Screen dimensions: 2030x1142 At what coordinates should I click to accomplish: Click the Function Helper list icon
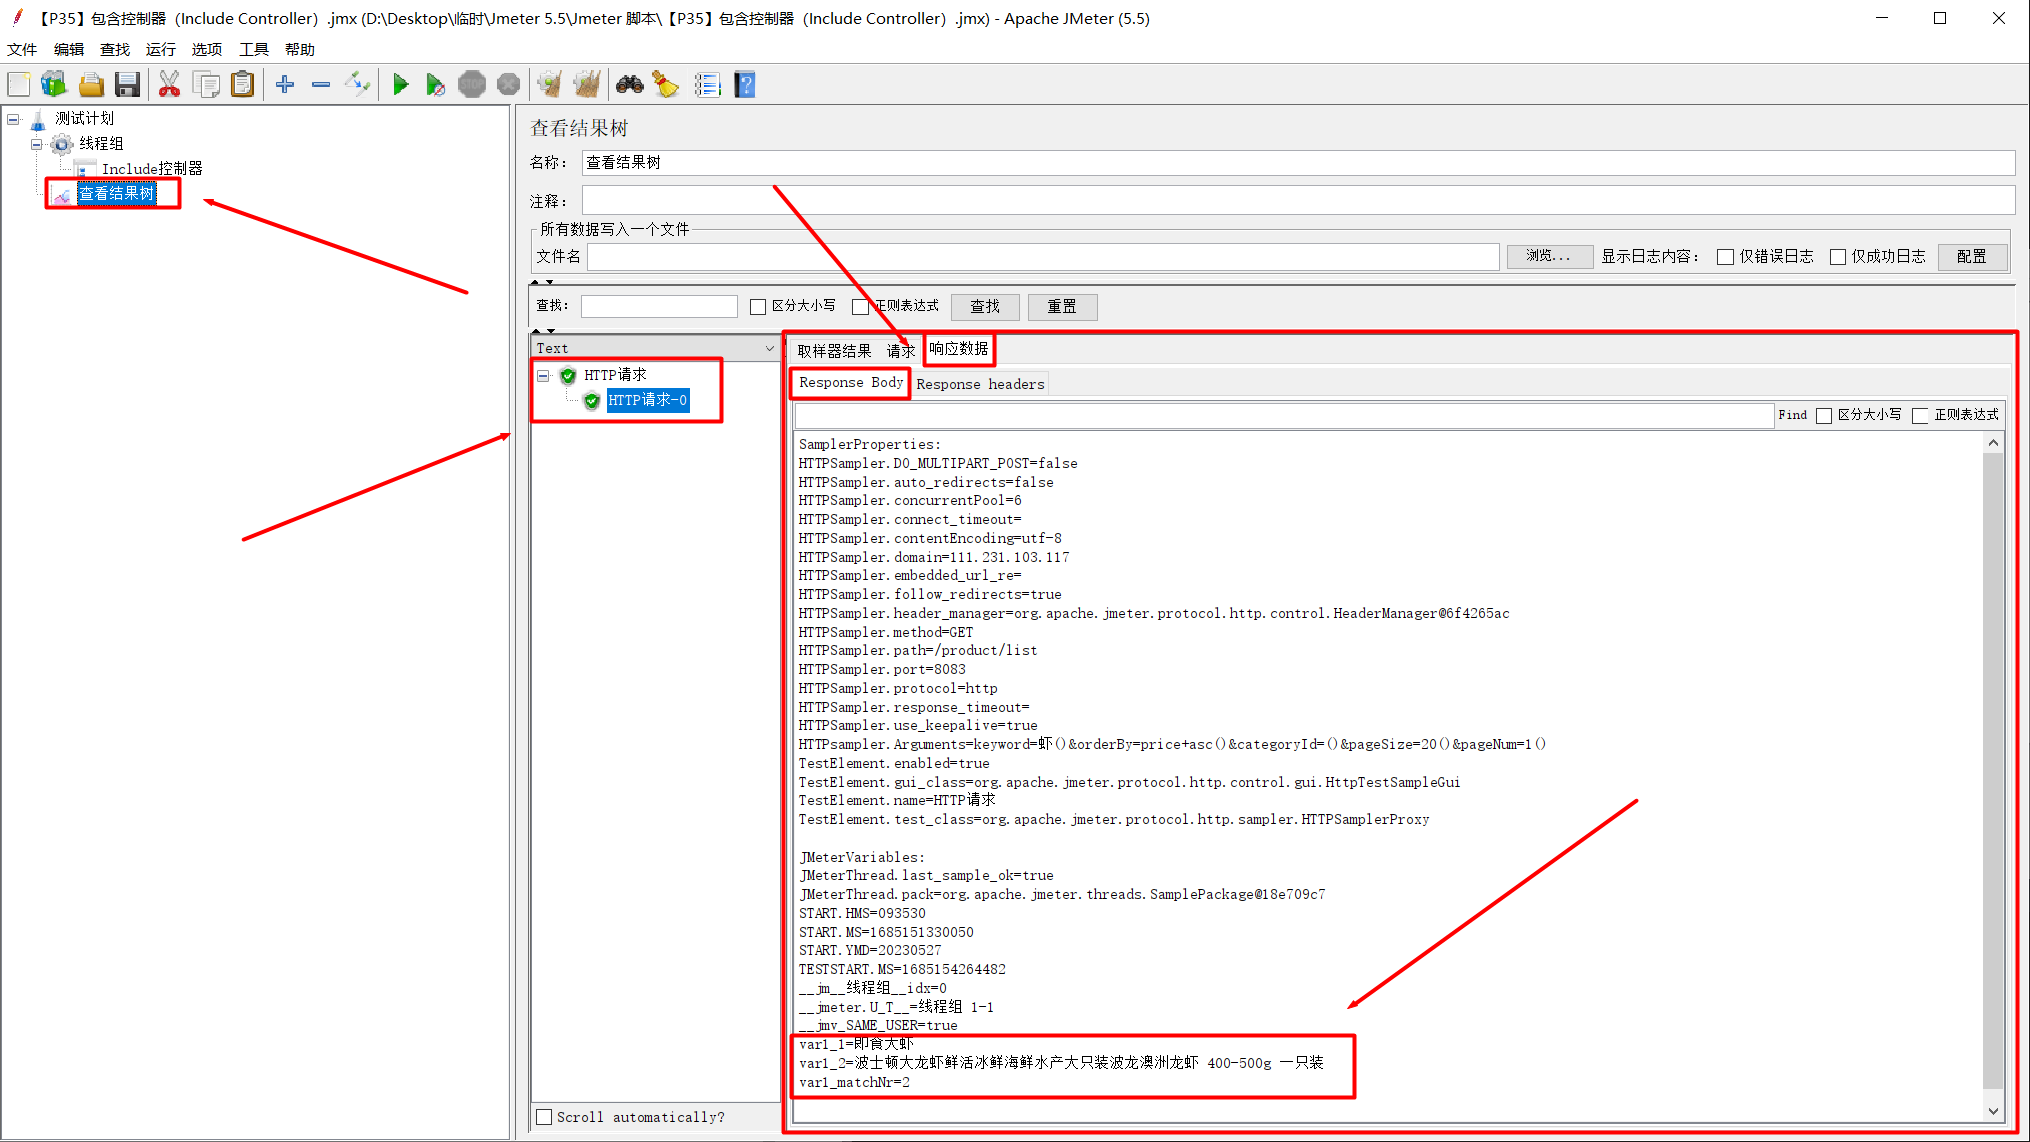pos(707,85)
